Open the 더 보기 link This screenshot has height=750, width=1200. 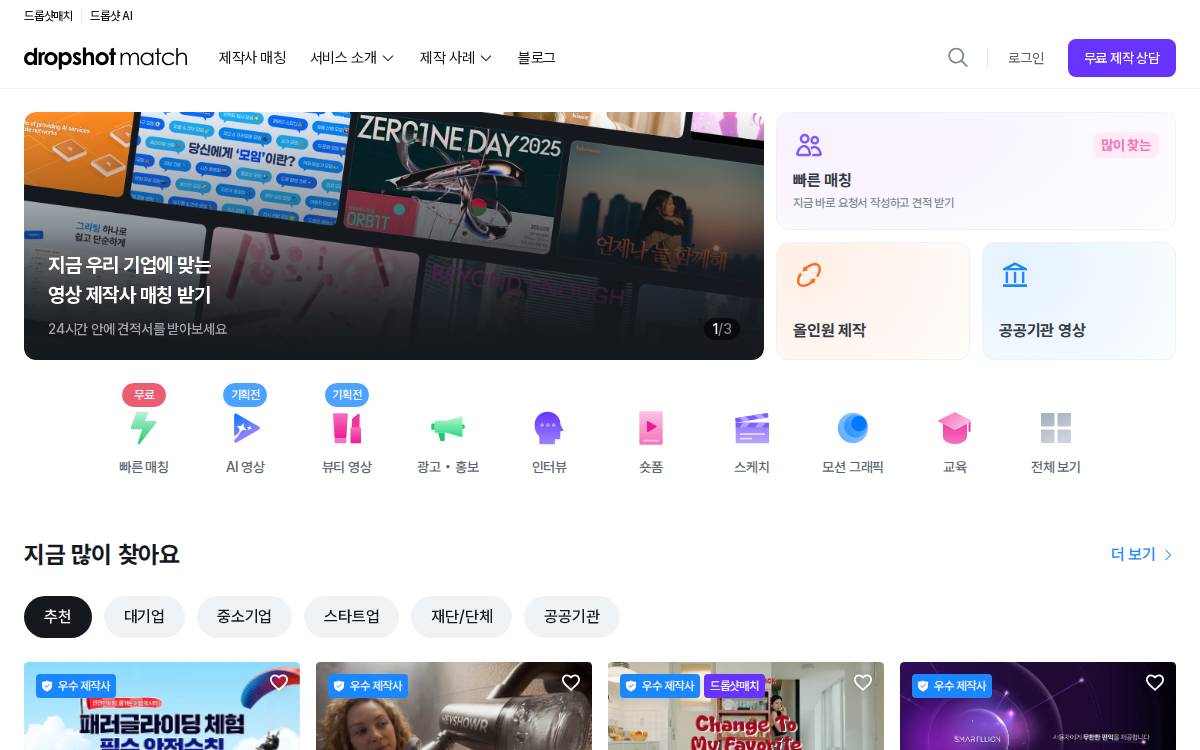tap(1142, 554)
